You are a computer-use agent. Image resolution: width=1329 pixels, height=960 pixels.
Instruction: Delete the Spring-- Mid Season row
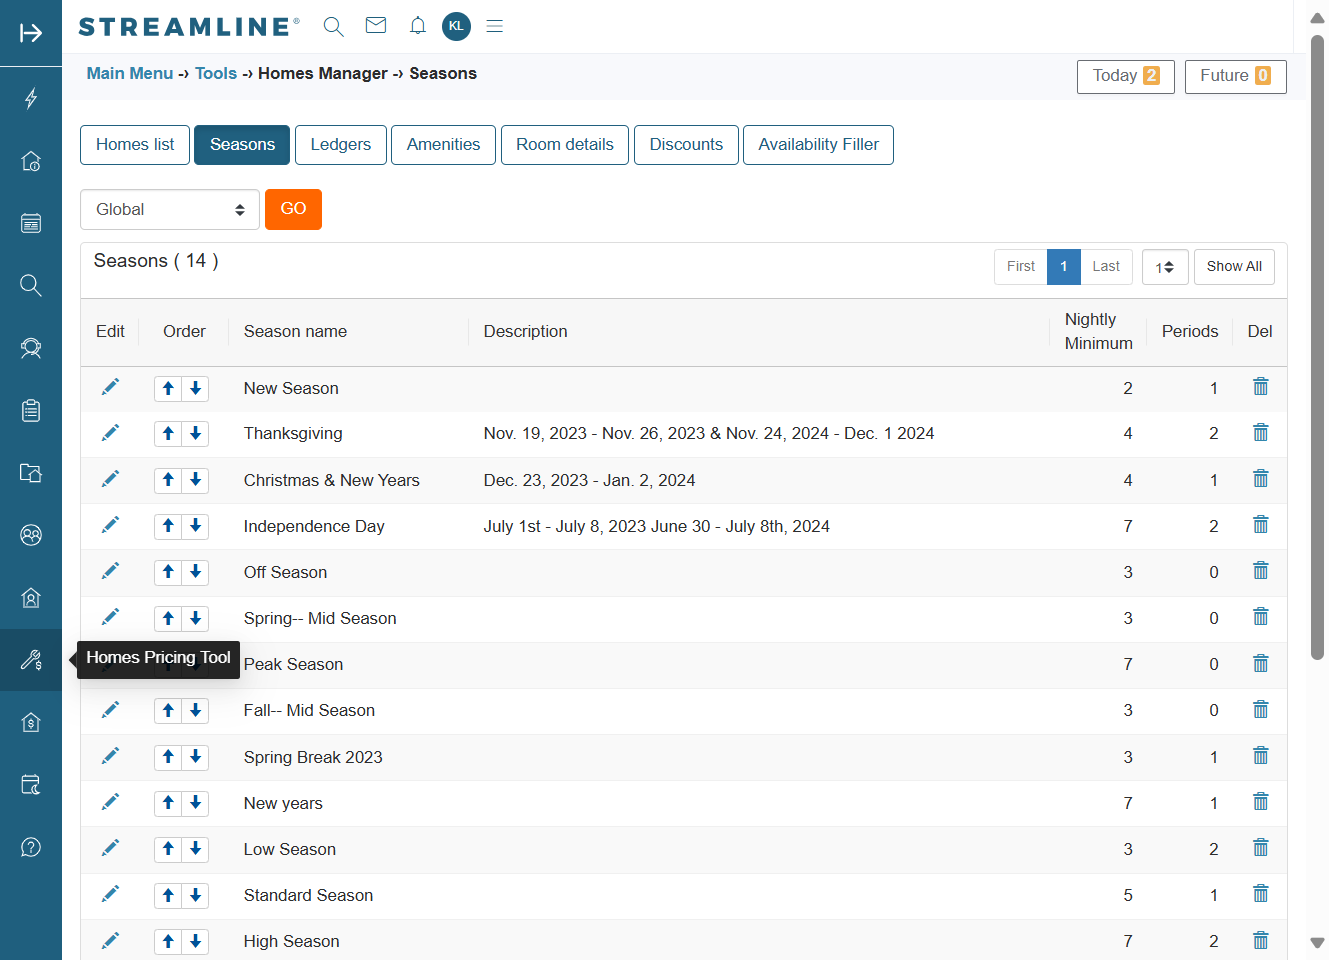point(1261,617)
